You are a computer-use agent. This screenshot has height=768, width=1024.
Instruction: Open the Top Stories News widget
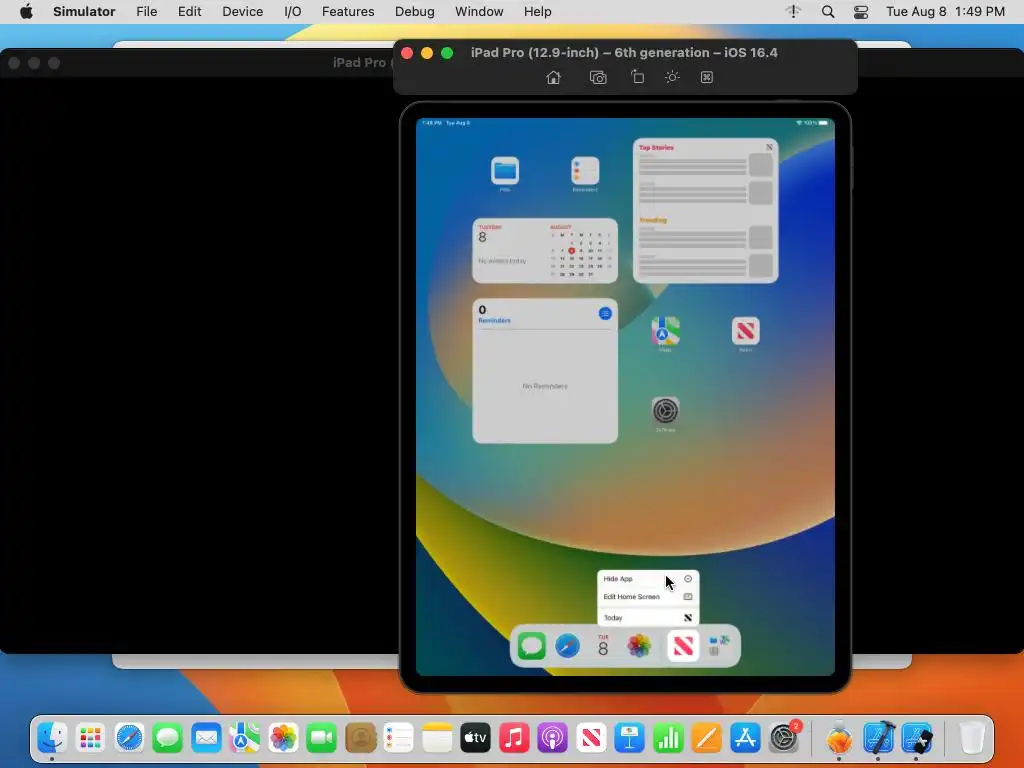705,210
